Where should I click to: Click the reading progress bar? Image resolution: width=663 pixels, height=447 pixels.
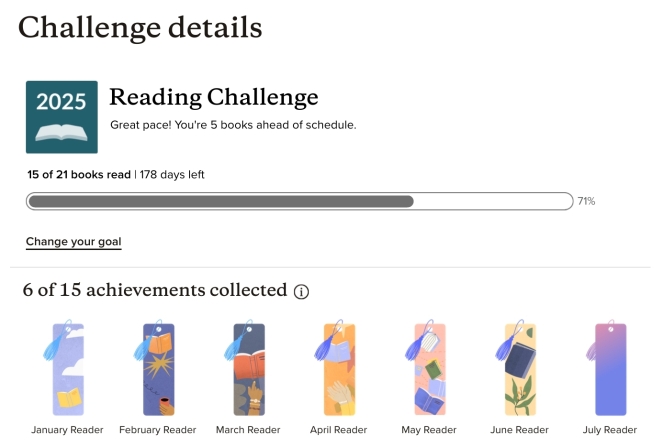[x=299, y=201]
